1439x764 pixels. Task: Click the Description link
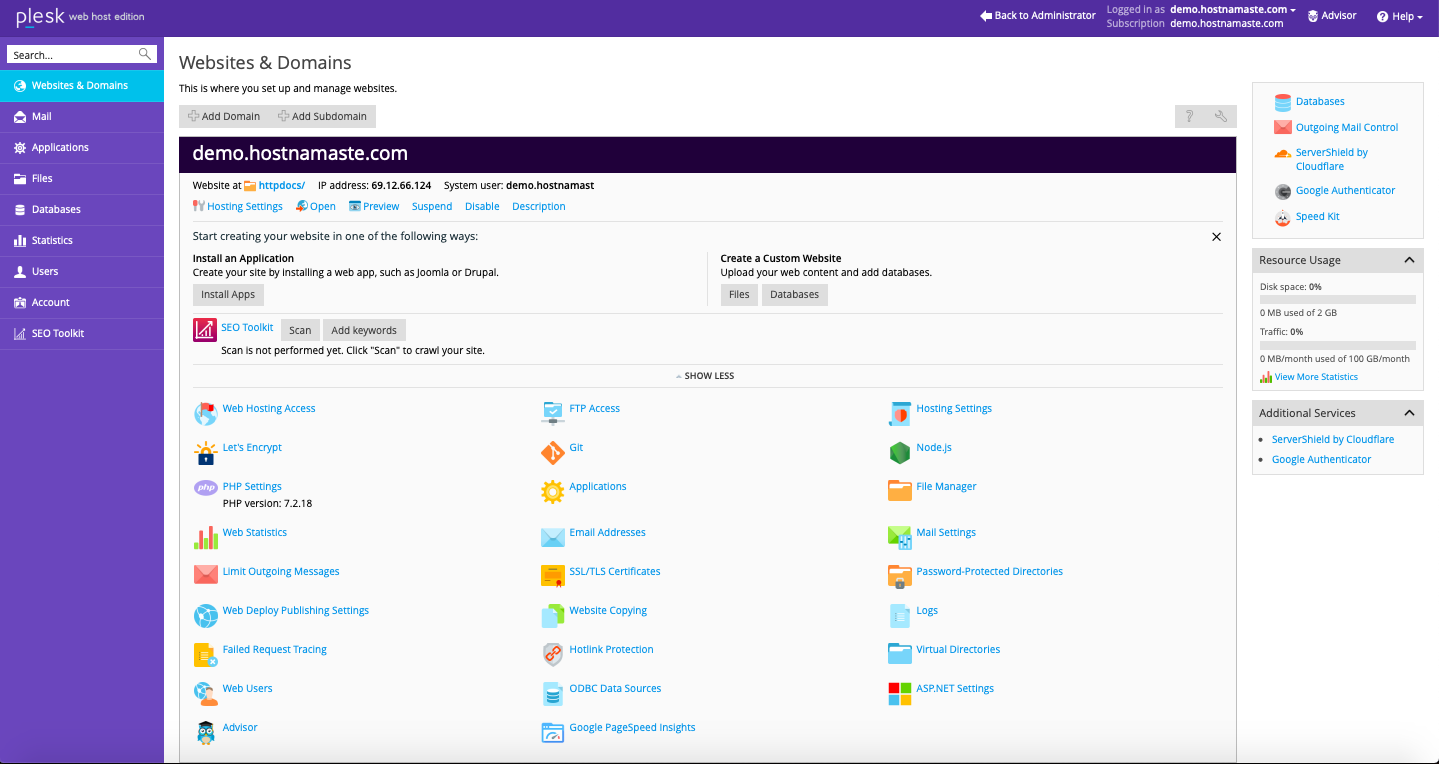tap(539, 207)
